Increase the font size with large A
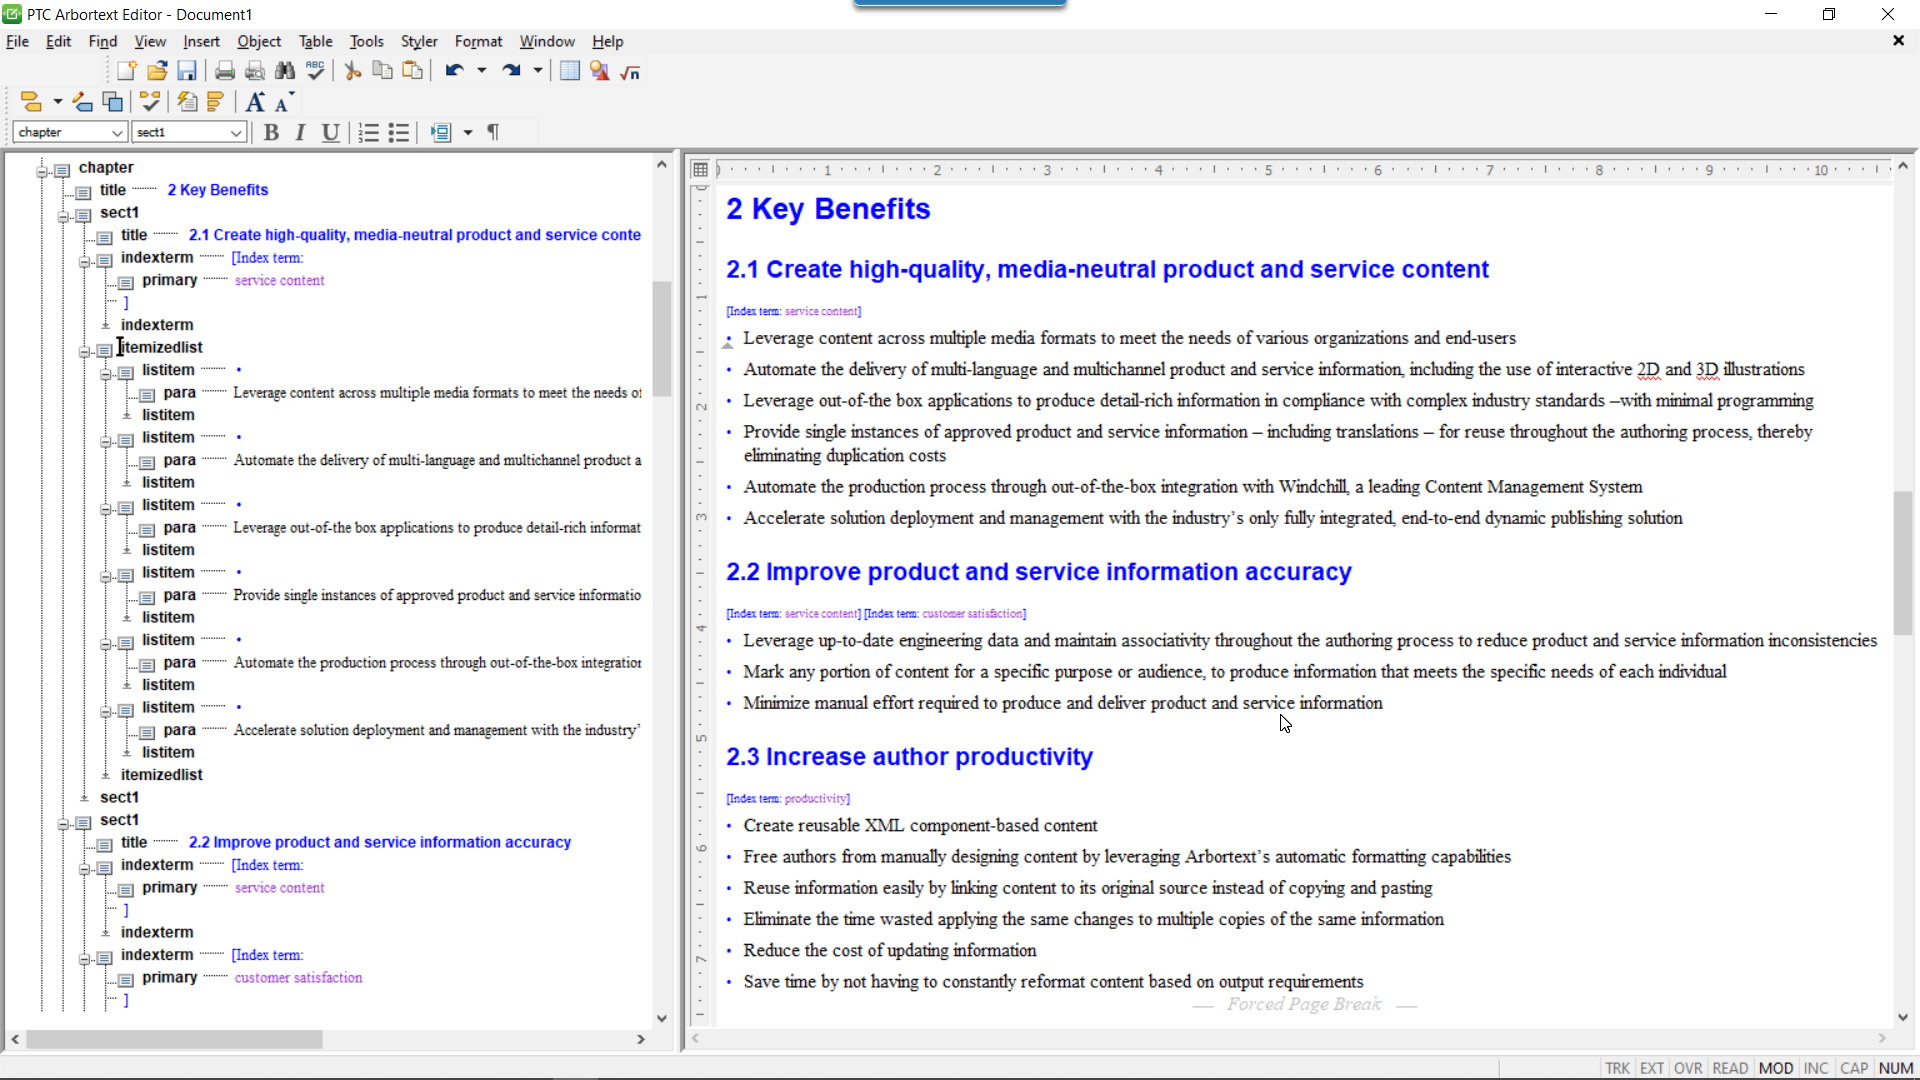The width and height of the screenshot is (1920, 1080). [x=255, y=102]
